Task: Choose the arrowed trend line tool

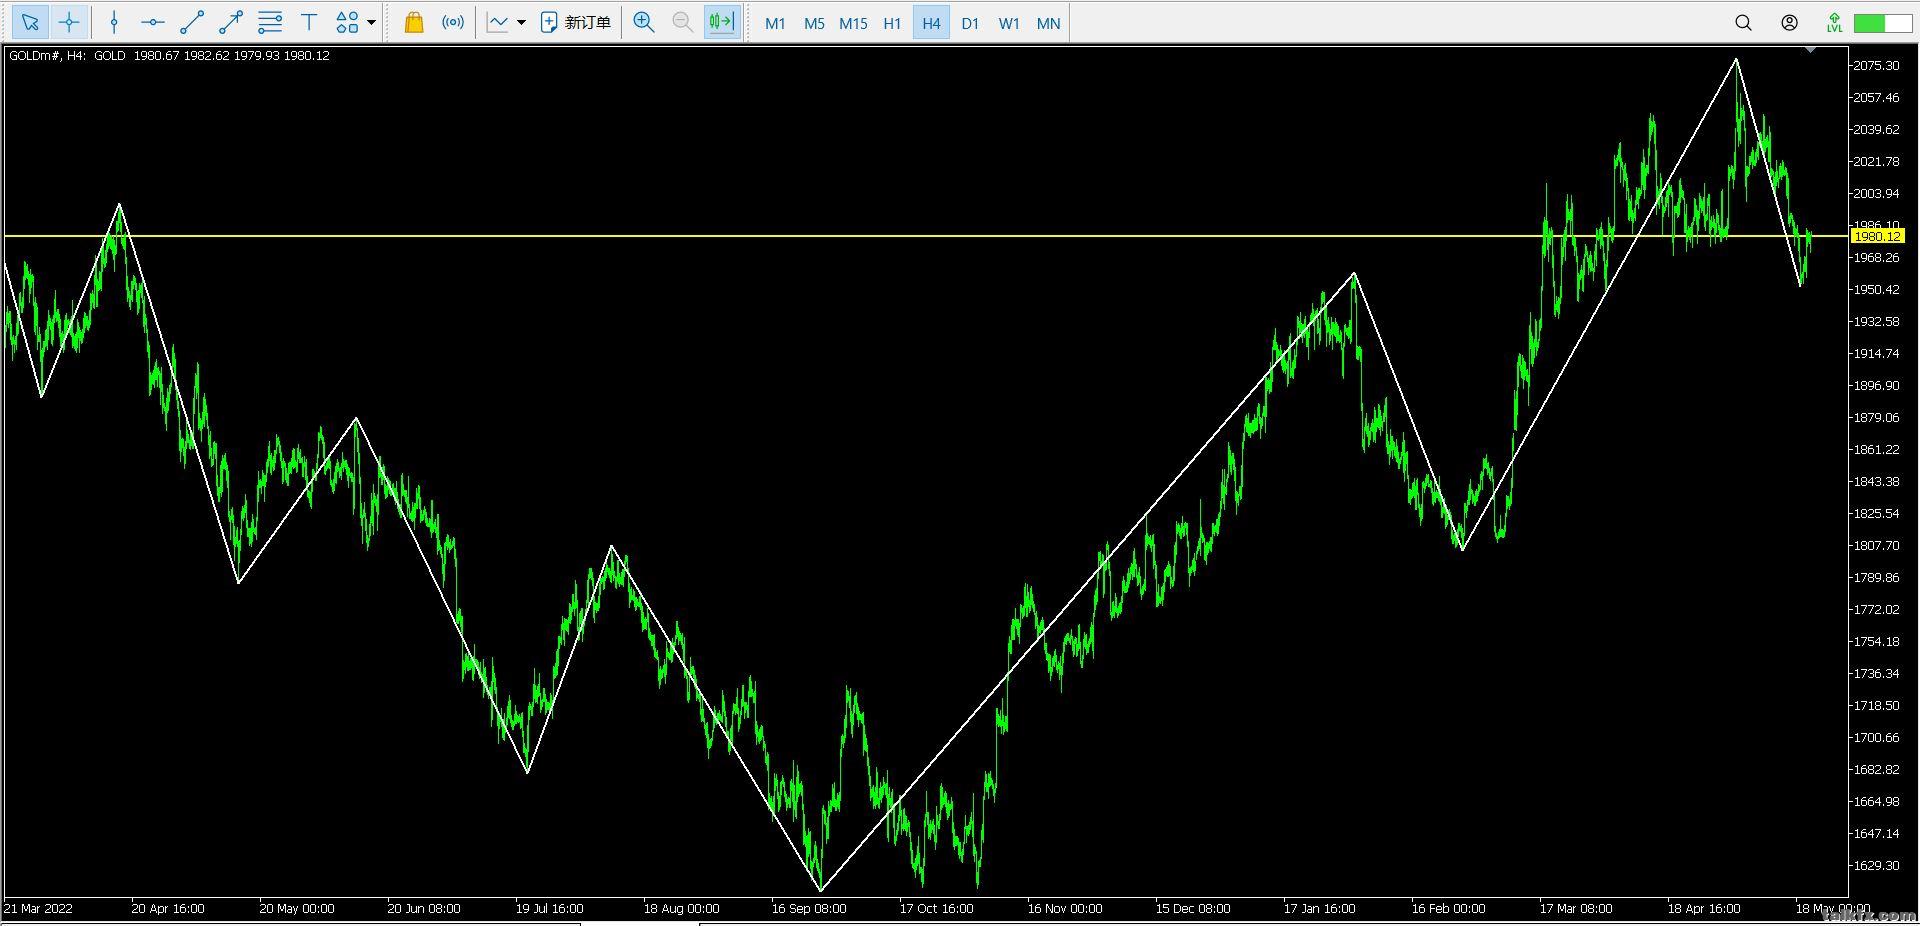Action: pyautogui.click(x=231, y=22)
